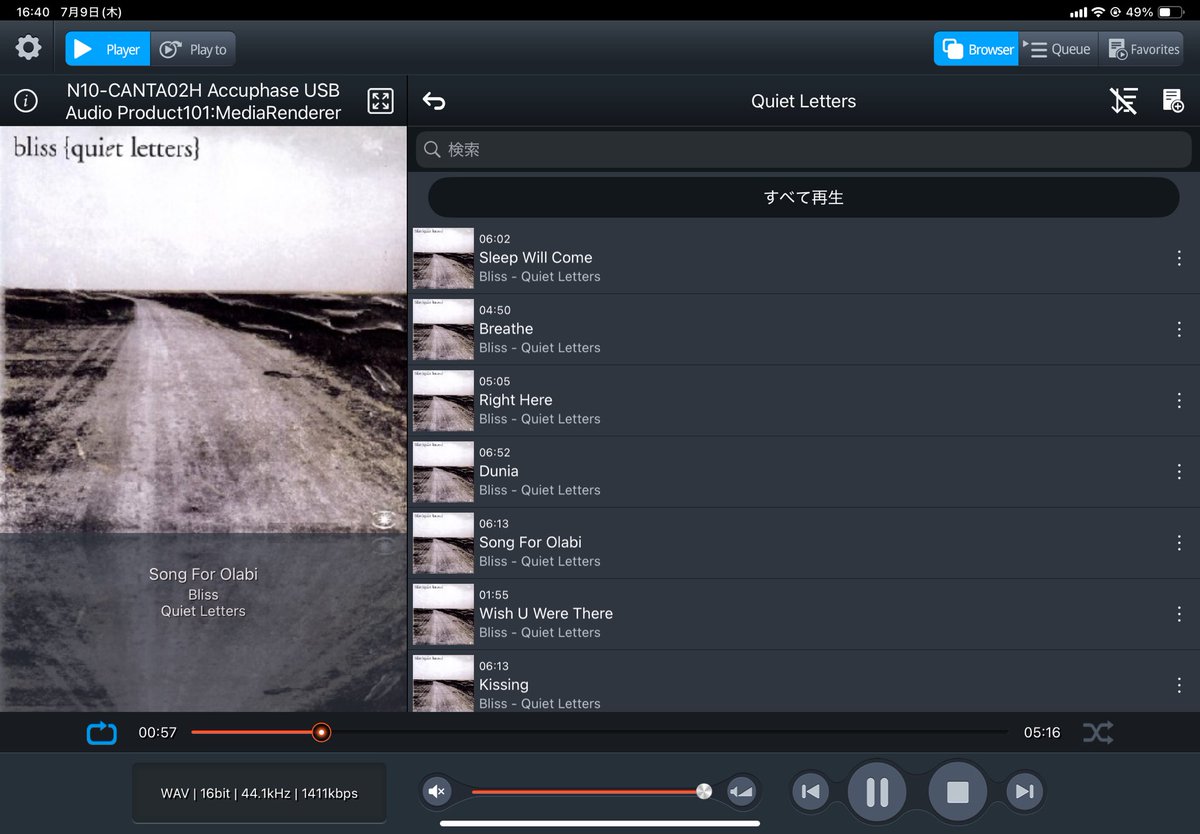This screenshot has width=1200, height=834.
Task: Tap the track duration 05:16
Action: (x=1042, y=733)
